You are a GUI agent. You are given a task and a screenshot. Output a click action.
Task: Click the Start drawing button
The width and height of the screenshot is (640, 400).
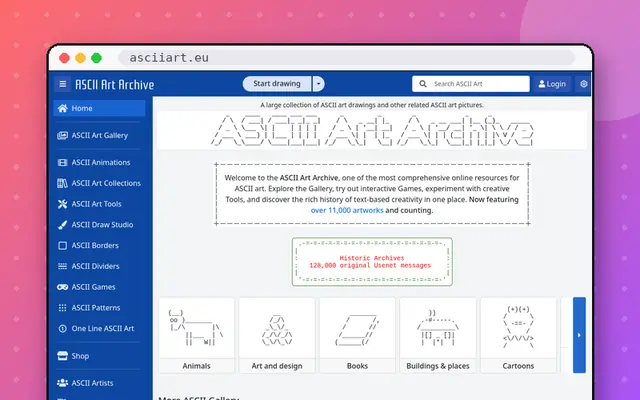pyautogui.click(x=277, y=84)
